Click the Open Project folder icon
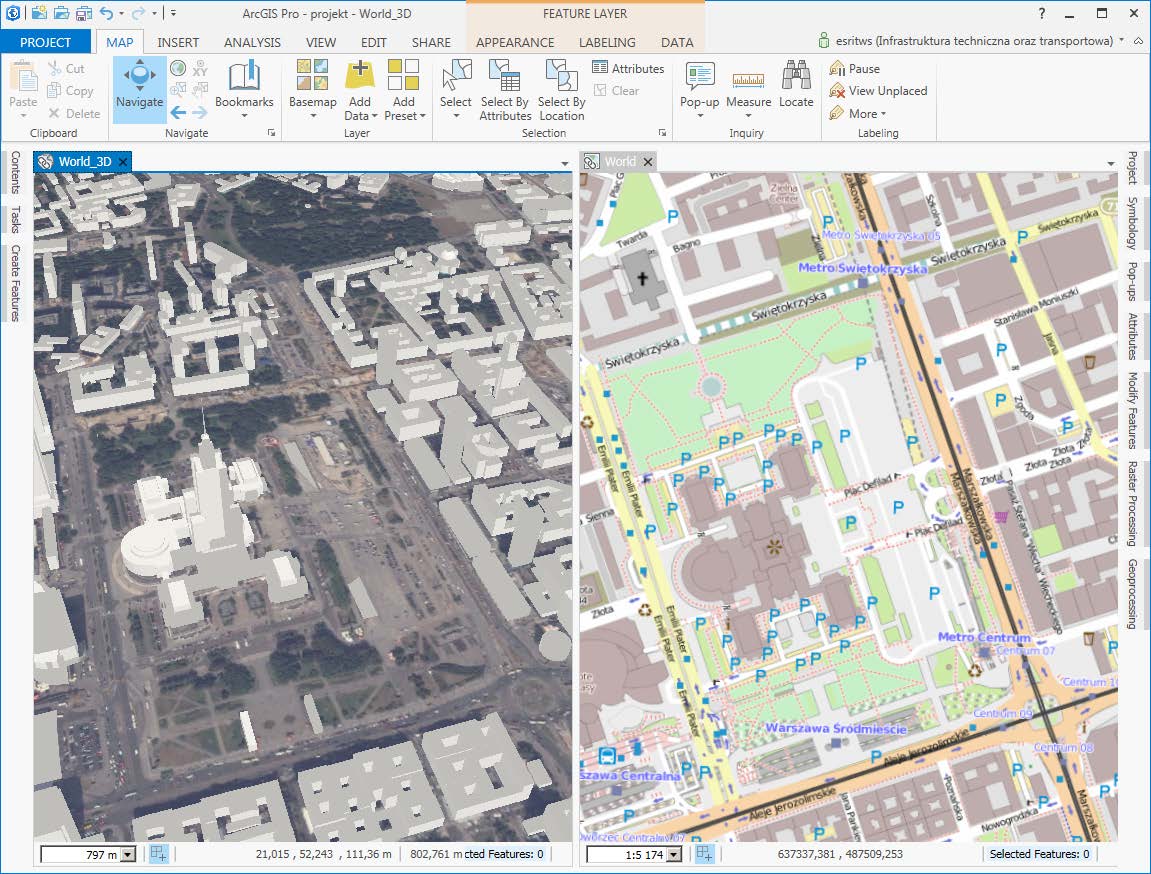Screen dimensions: 1151x874 point(62,13)
